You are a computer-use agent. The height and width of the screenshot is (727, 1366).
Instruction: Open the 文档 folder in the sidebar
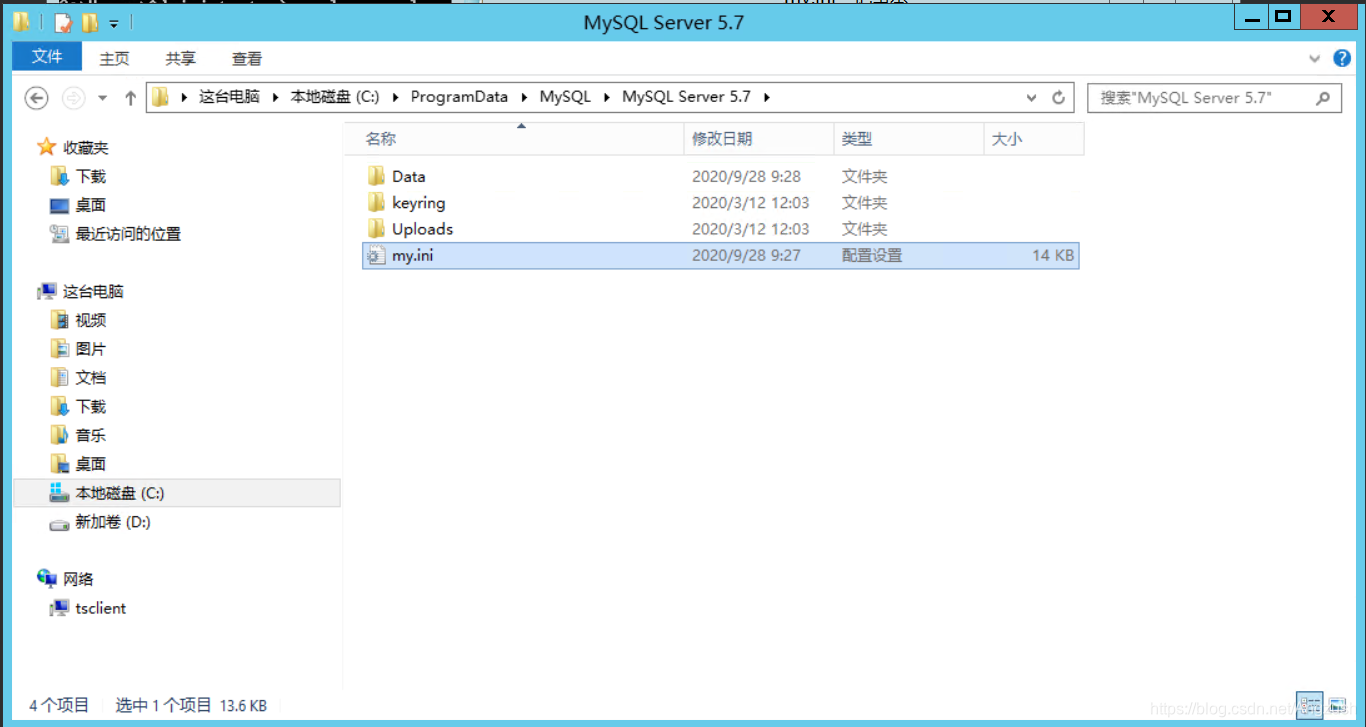(x=91, y=378)
